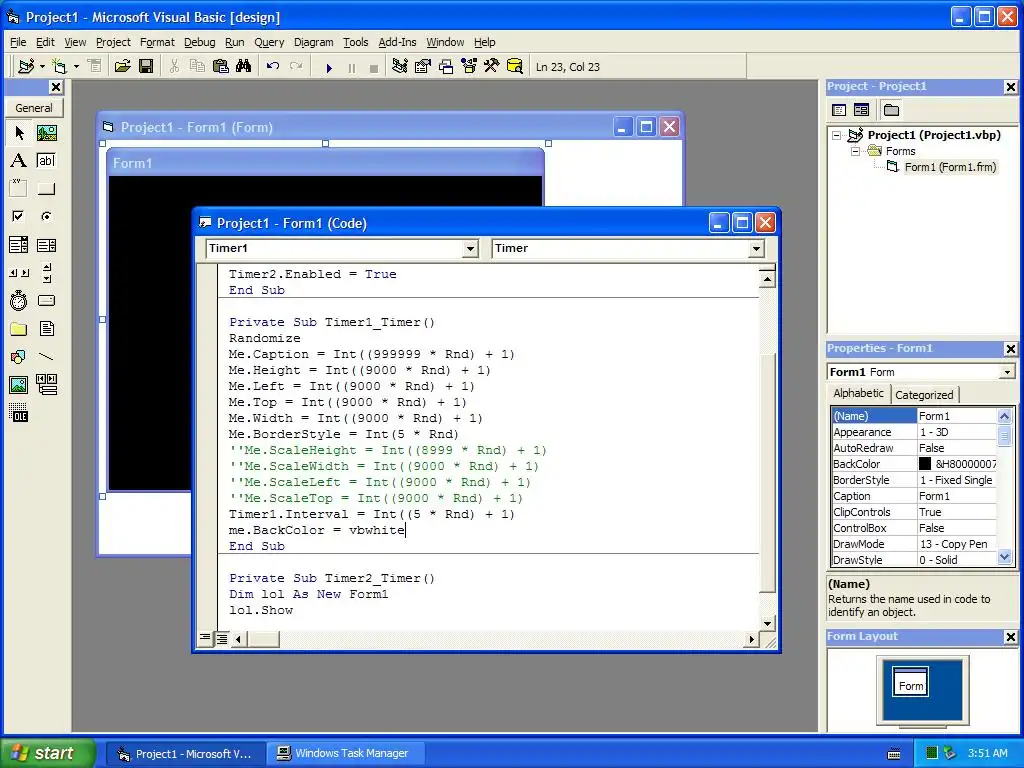Click Form thumbnail in Form Layout
The height and width of the screenshot is (768, 1024).
(910, 682)
